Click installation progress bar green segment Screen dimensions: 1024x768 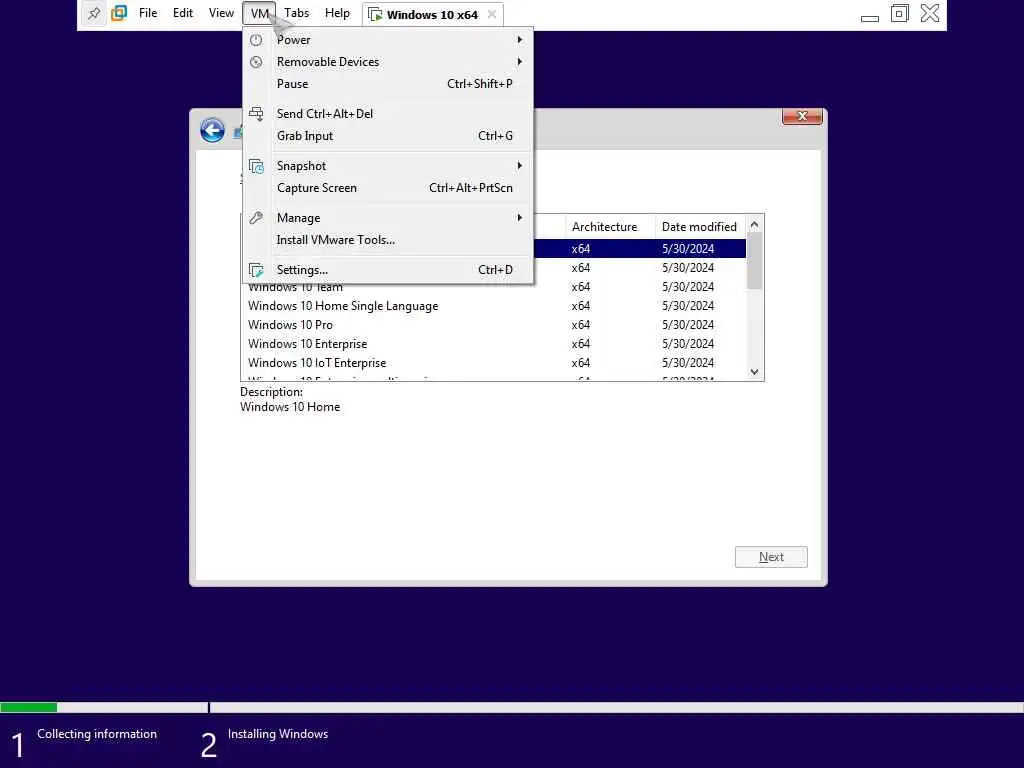pyautogui.click(x=29, y=707)
